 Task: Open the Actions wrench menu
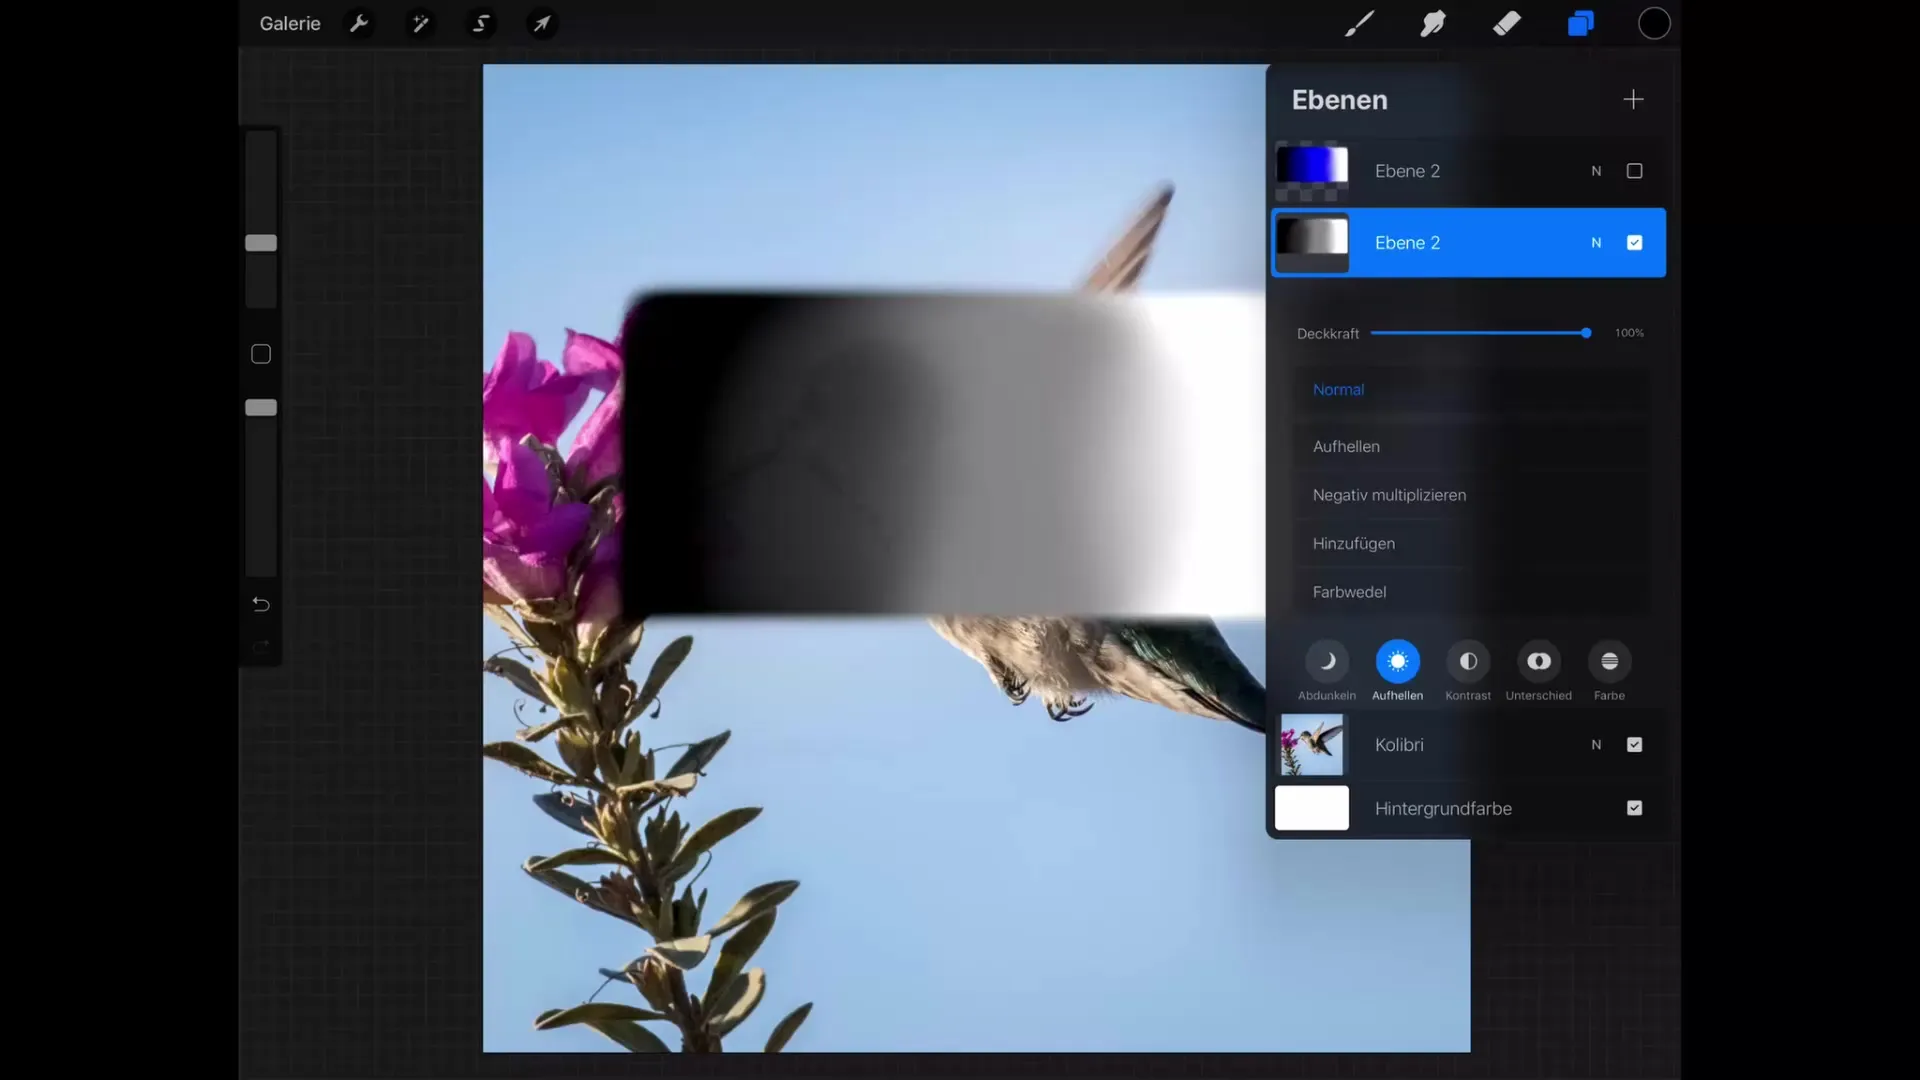(359, 23)
